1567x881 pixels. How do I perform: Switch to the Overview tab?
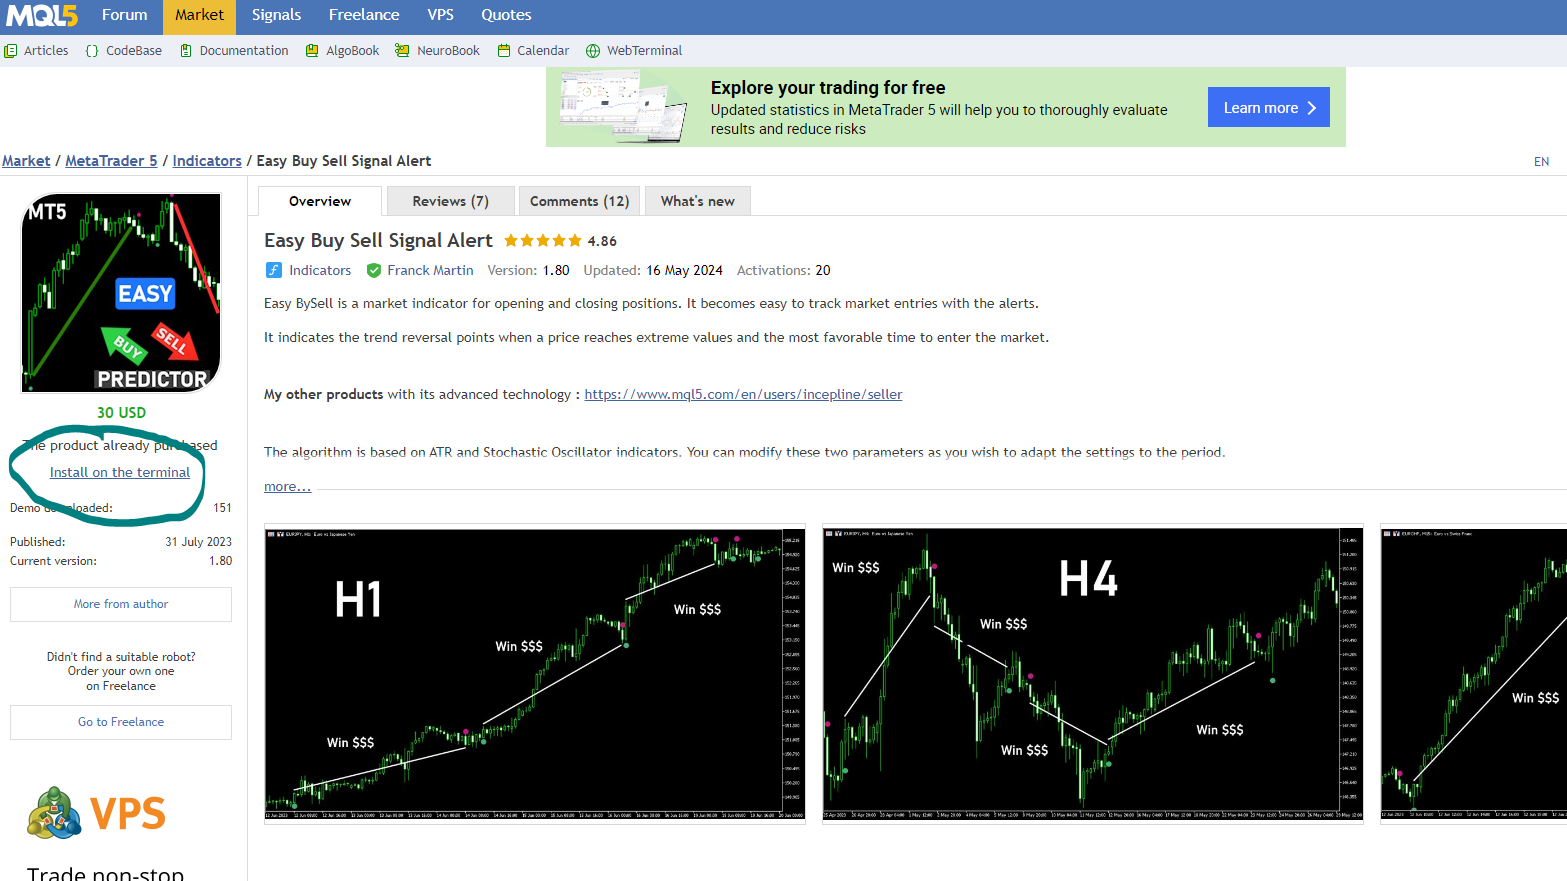tap(320, 201)
